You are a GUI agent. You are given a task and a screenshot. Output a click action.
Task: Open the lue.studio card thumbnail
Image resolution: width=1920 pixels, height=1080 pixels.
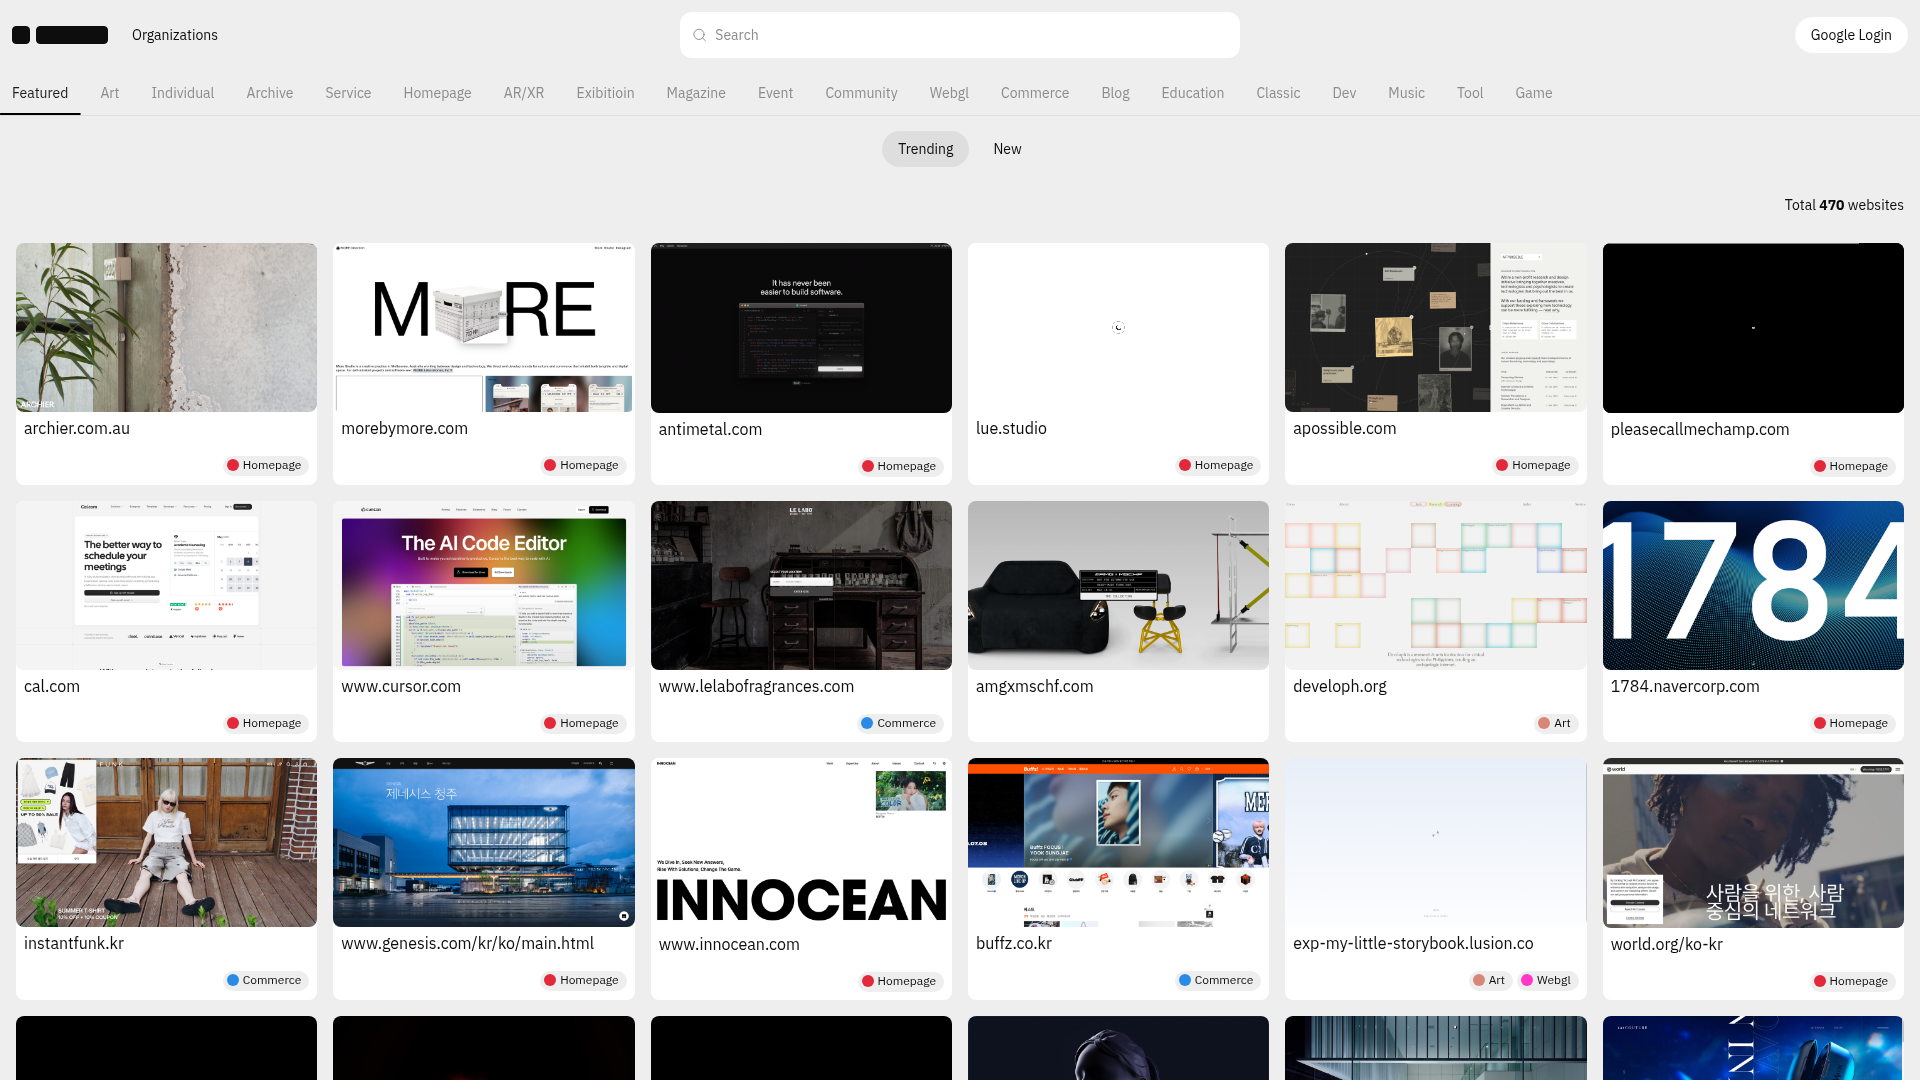click(x=1118, y=327)
